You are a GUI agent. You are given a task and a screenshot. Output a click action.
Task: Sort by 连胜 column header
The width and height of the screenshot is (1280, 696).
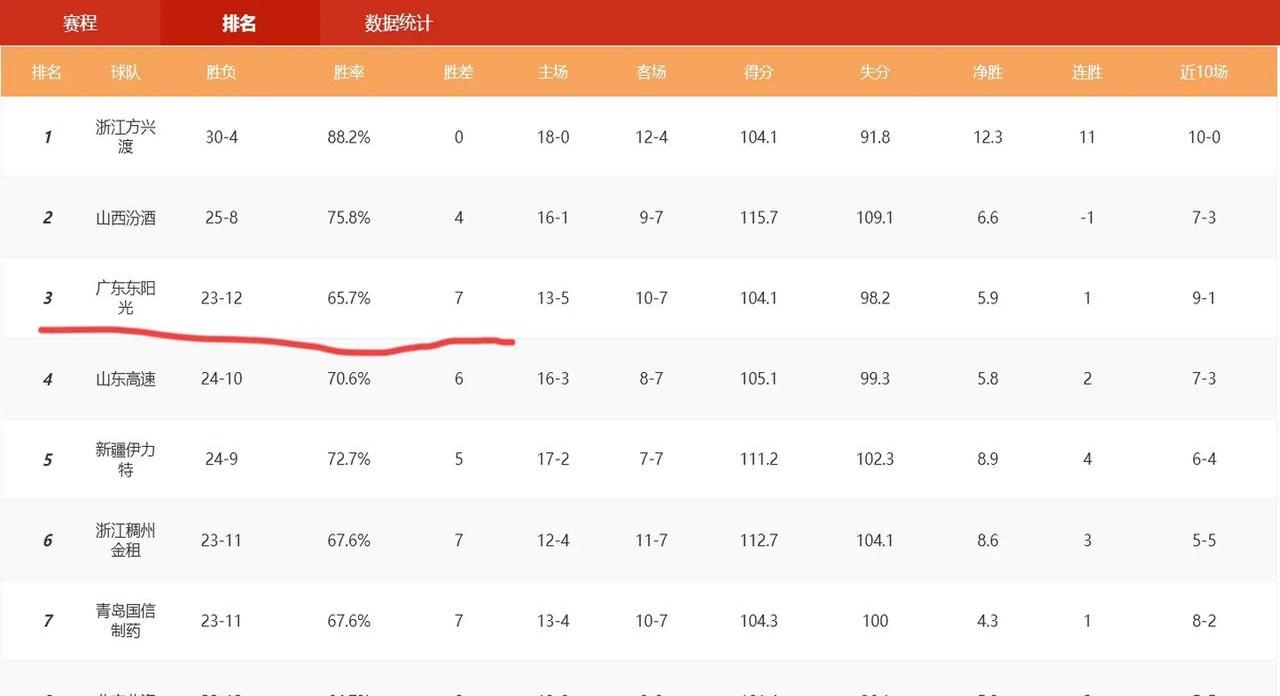point(1086,71)
